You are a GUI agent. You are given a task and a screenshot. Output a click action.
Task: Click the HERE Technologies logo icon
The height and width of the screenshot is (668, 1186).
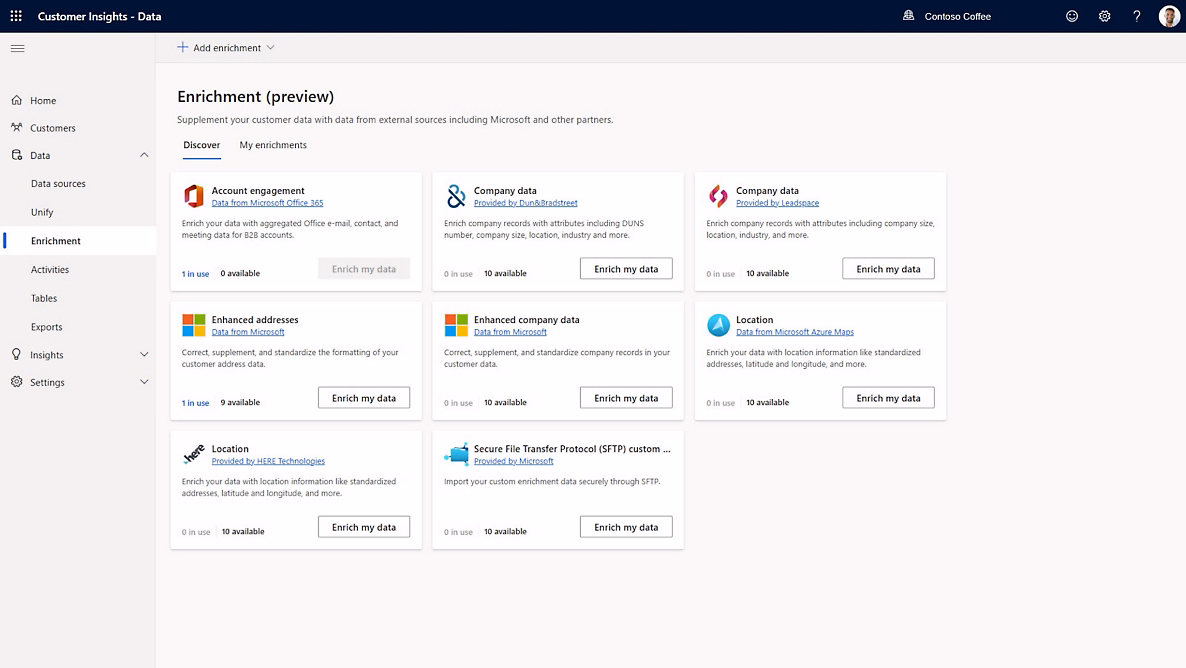[x=194, y=454]
